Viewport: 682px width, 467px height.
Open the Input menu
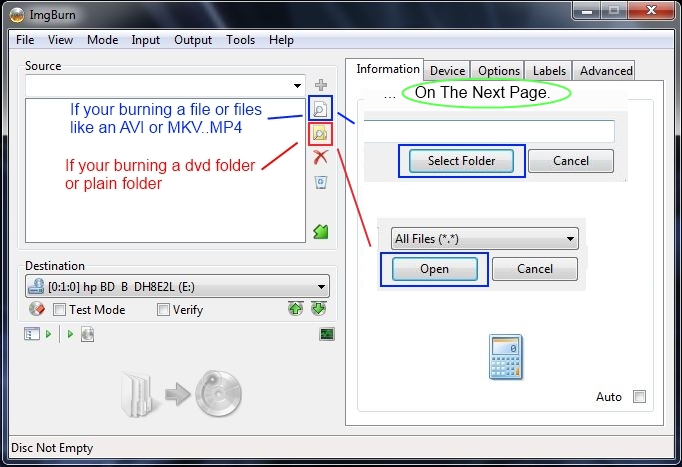click(x=146, y=40)
